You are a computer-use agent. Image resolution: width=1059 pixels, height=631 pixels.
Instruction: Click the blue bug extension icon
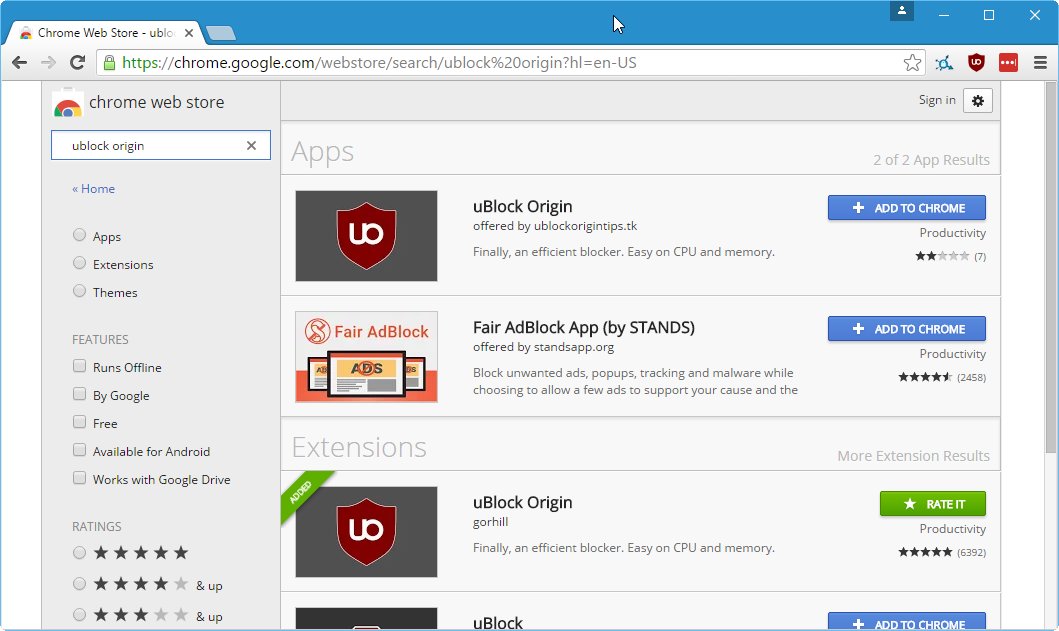tap(944, 64)
